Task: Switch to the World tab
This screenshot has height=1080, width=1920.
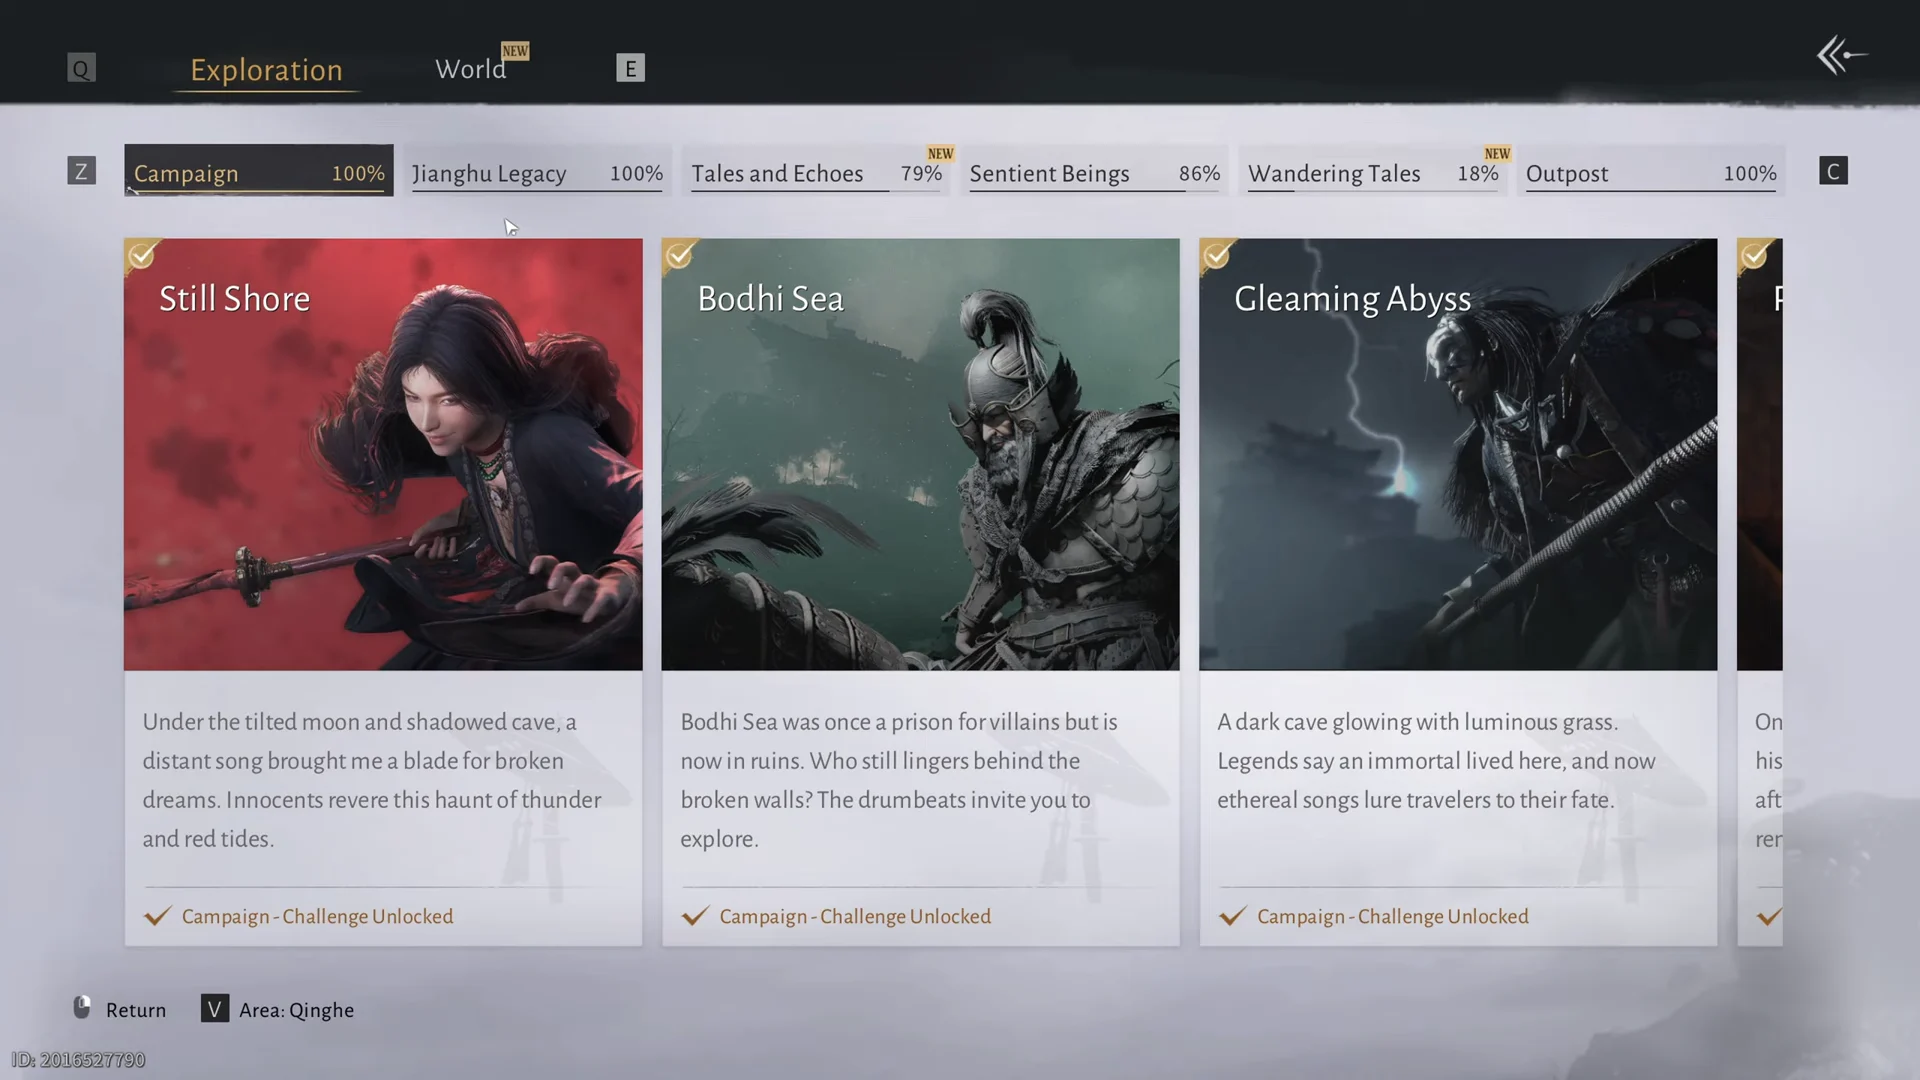Action: [x=470, y=69]
